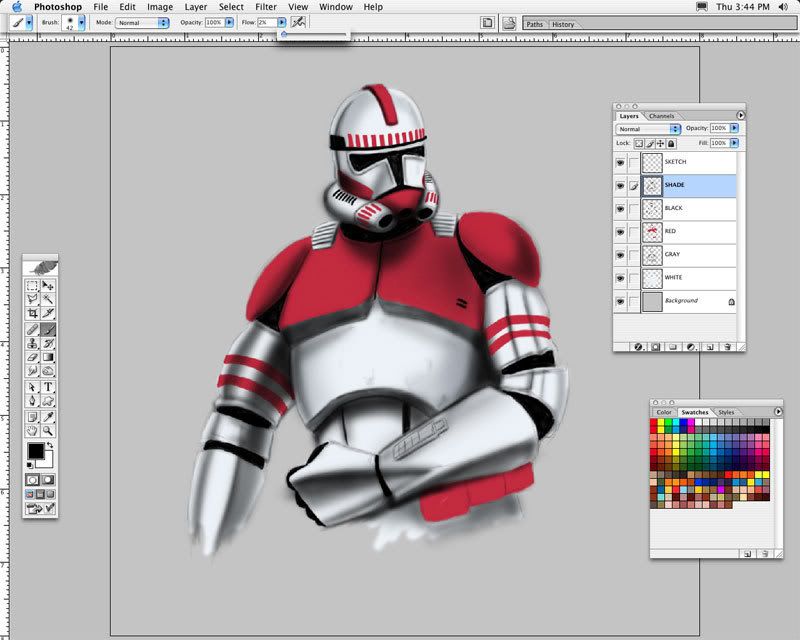Image resolution: width=800 pixels, height=640 pixels.
Task: Open the History tab in palette well
Action: (x=563, y=24)
